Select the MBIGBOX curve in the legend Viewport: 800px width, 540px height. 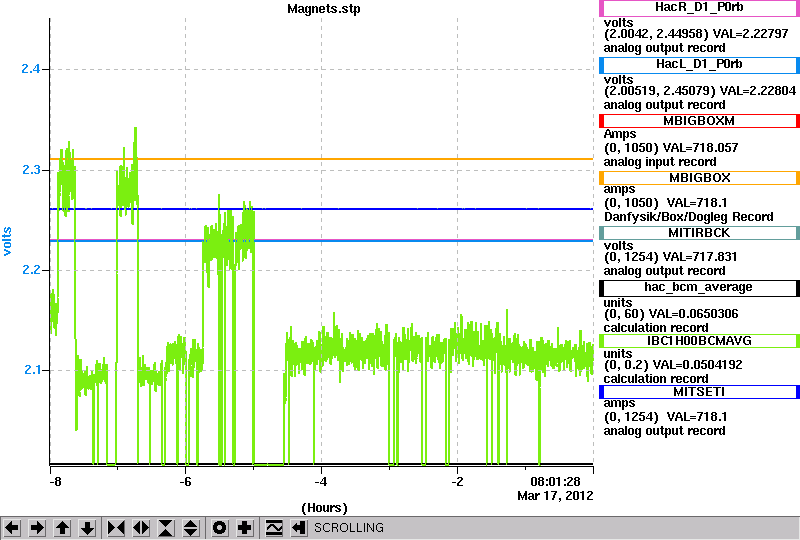[699, 178]
